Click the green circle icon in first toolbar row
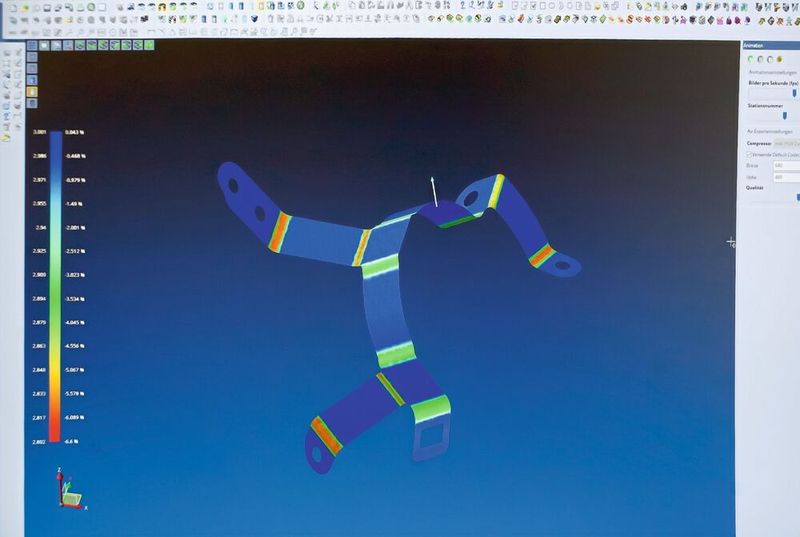800x537 pixels. click(x=91, y=7)
